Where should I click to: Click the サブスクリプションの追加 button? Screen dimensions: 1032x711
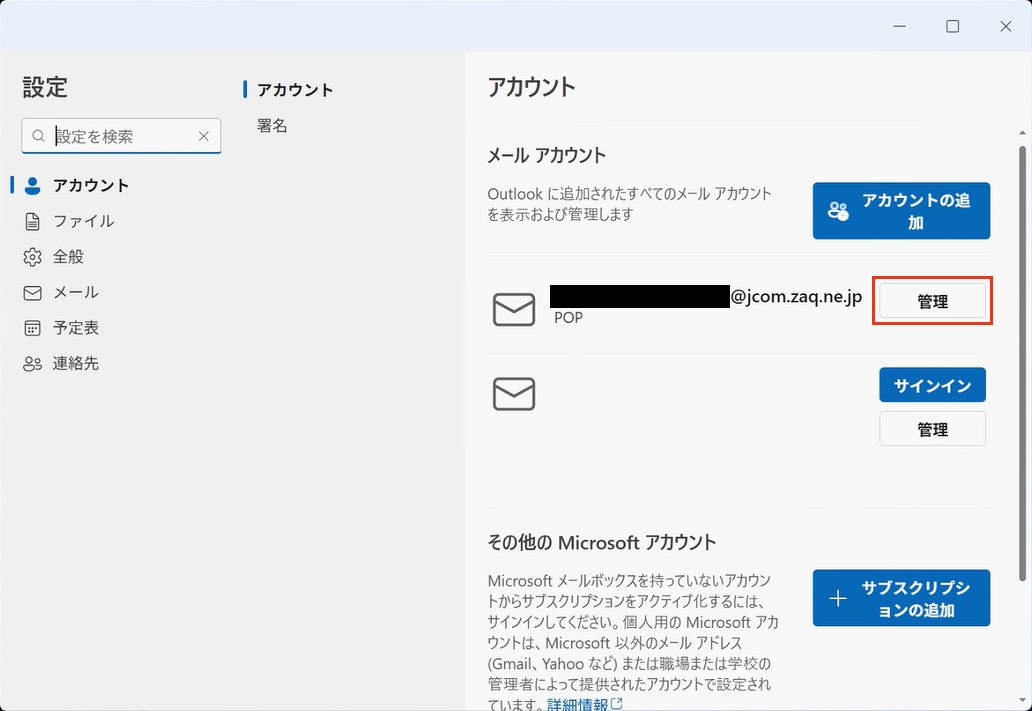(x=900, y=597)
